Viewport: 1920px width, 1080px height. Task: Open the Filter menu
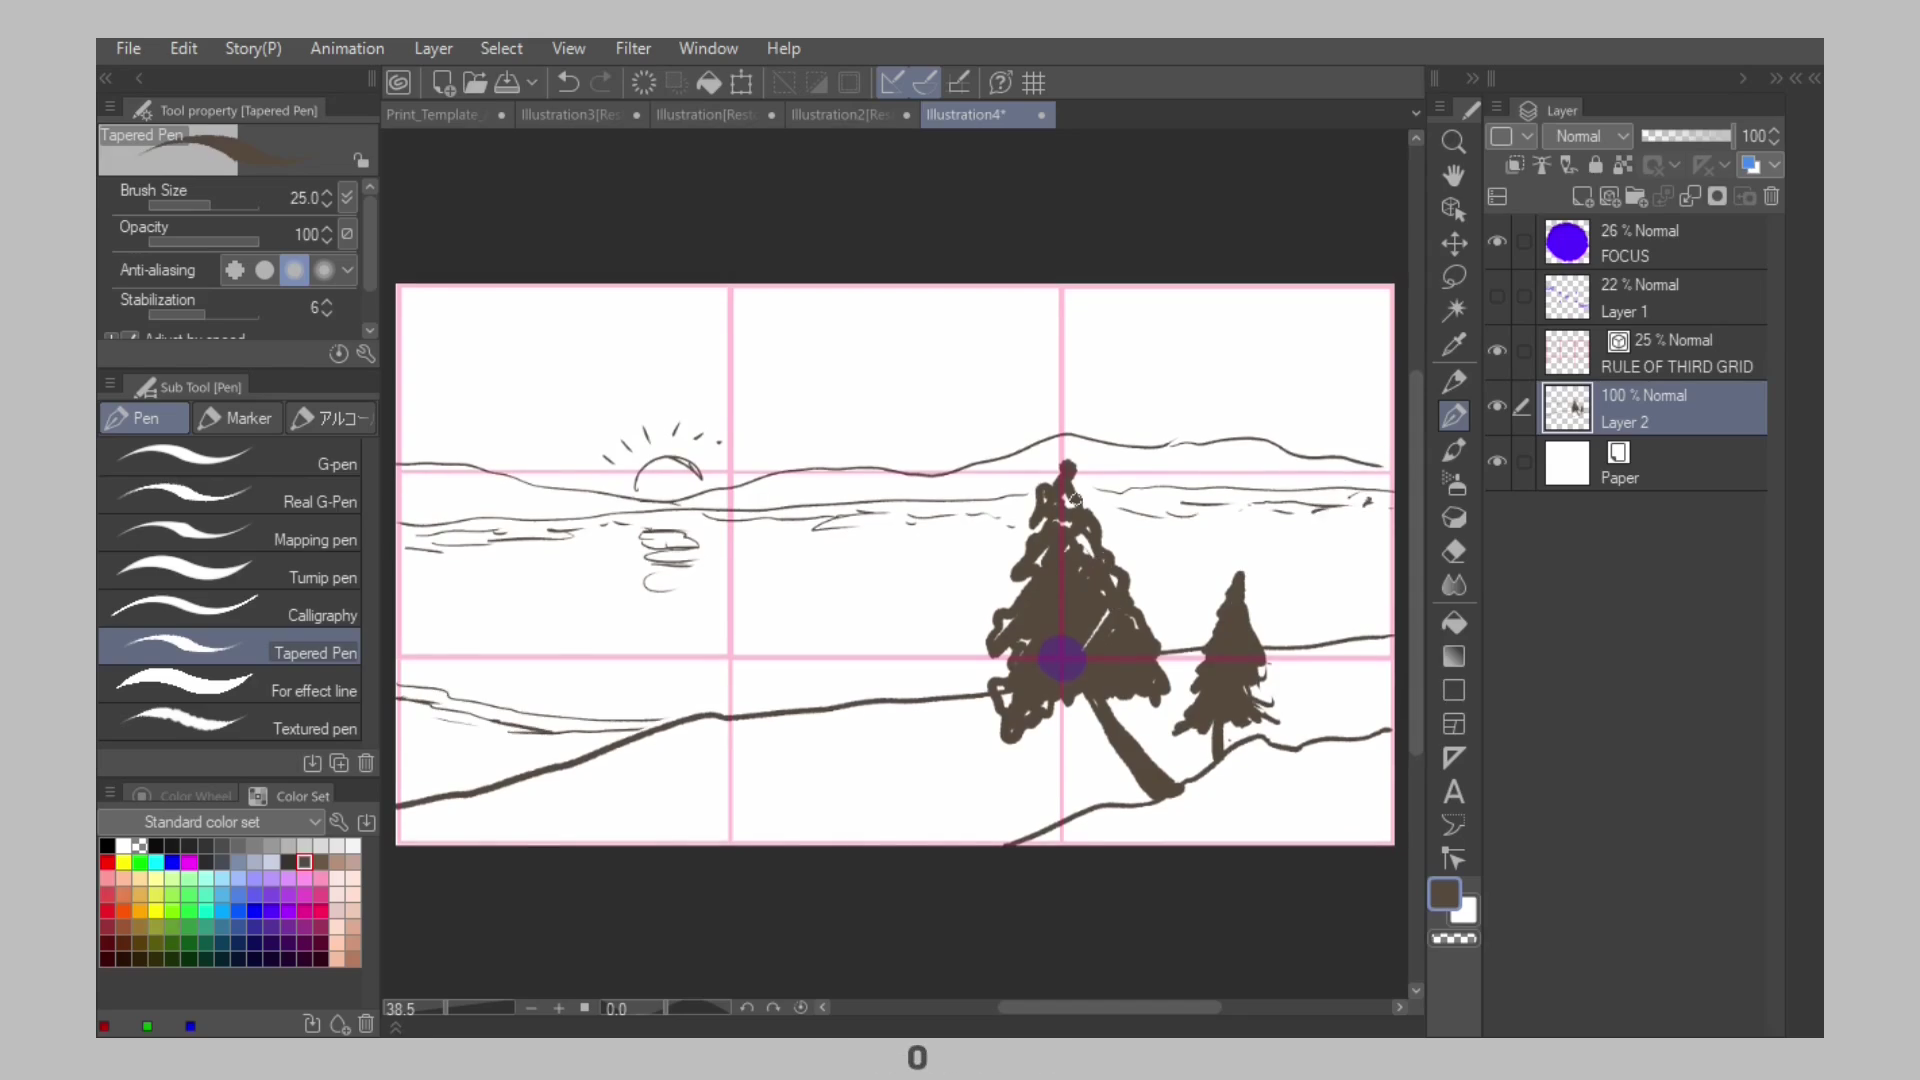[x=632, y=48]
